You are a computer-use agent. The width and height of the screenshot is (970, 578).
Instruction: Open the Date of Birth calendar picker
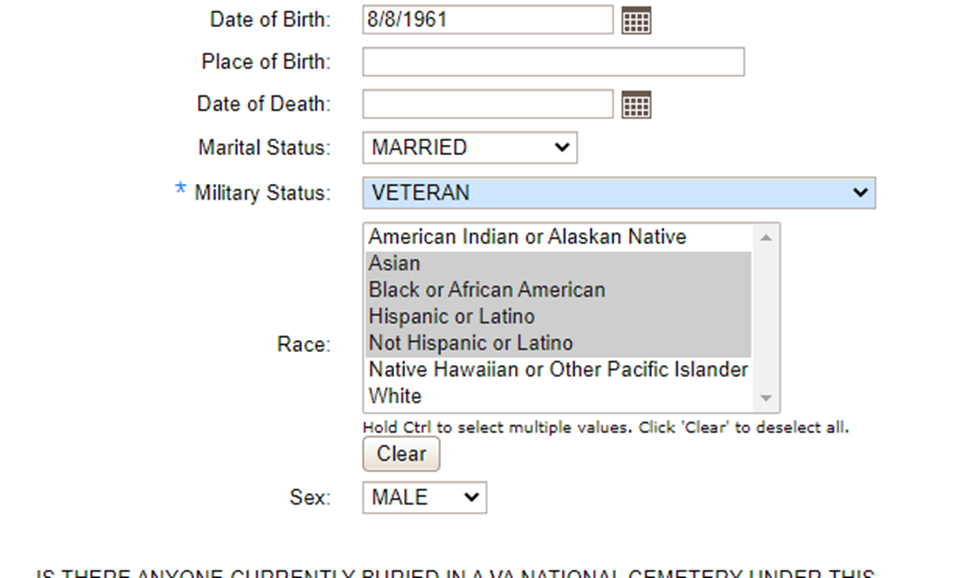636,20
